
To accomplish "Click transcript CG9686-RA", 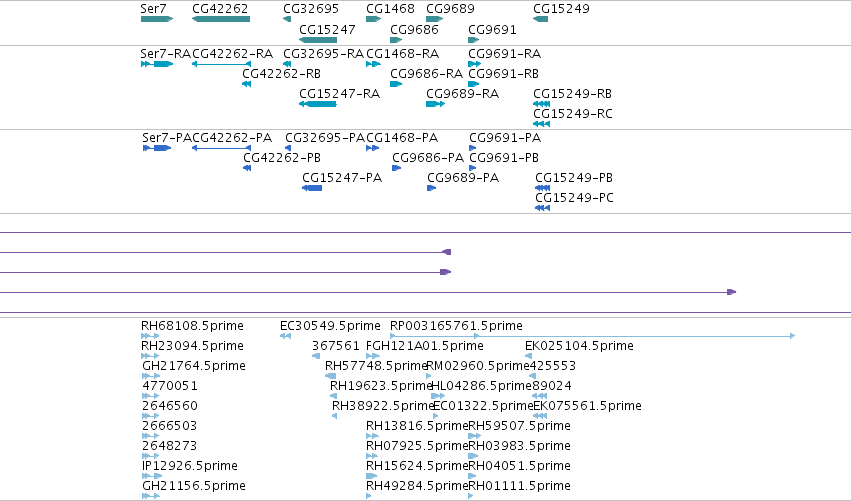I will click(396, 84).
